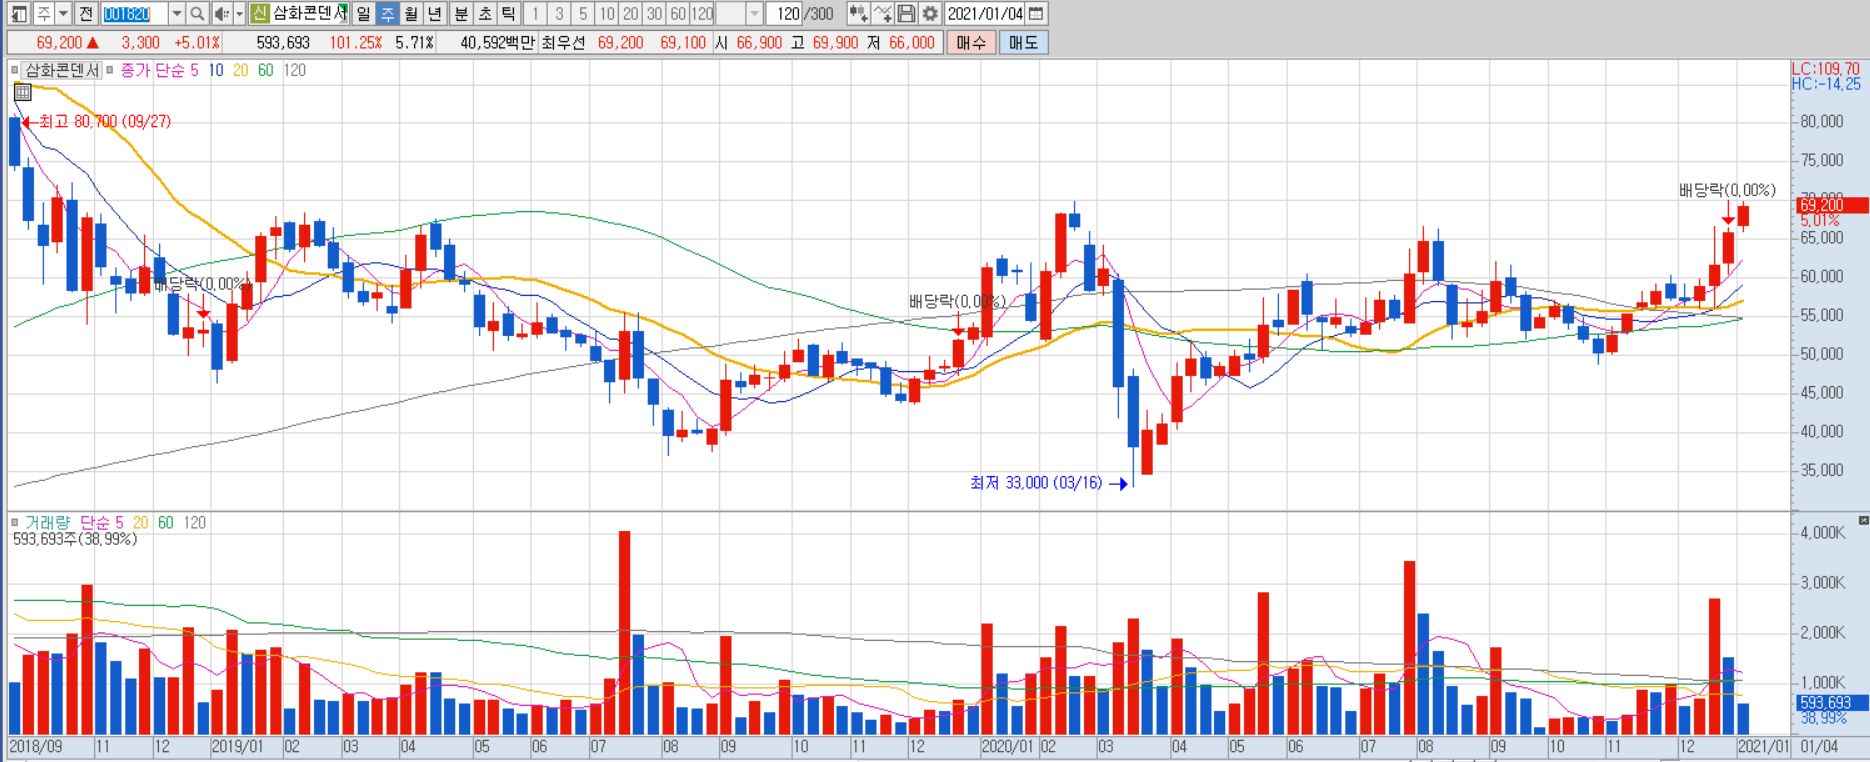
Task: Click the volume panel corner button
Action: coord(1863,520)
